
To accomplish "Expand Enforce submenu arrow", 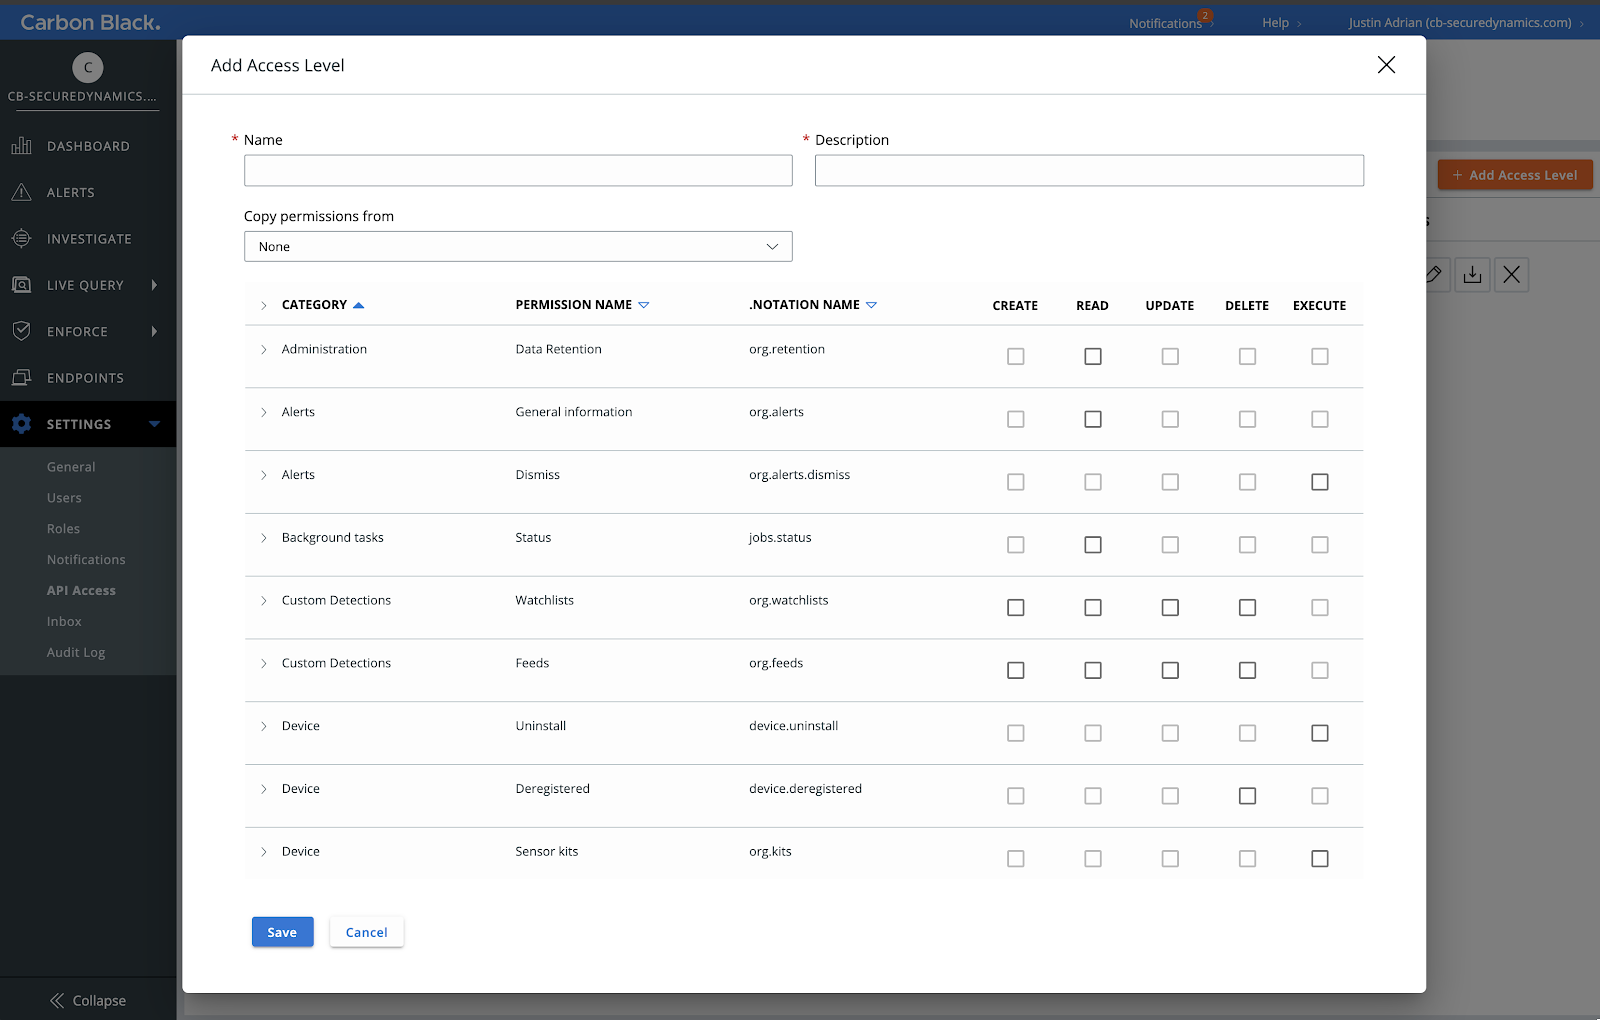I will click(154, 331).
